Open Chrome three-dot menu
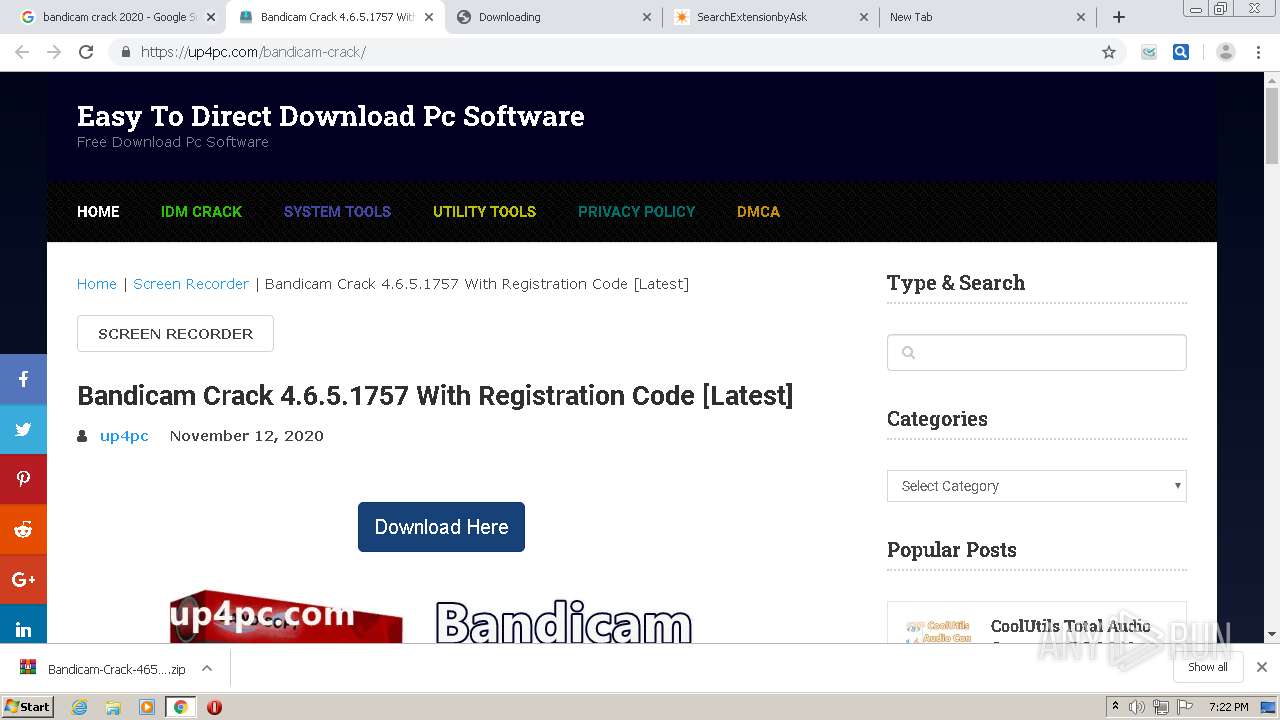Viewport: 1280px width, 720px height. 1258,52
